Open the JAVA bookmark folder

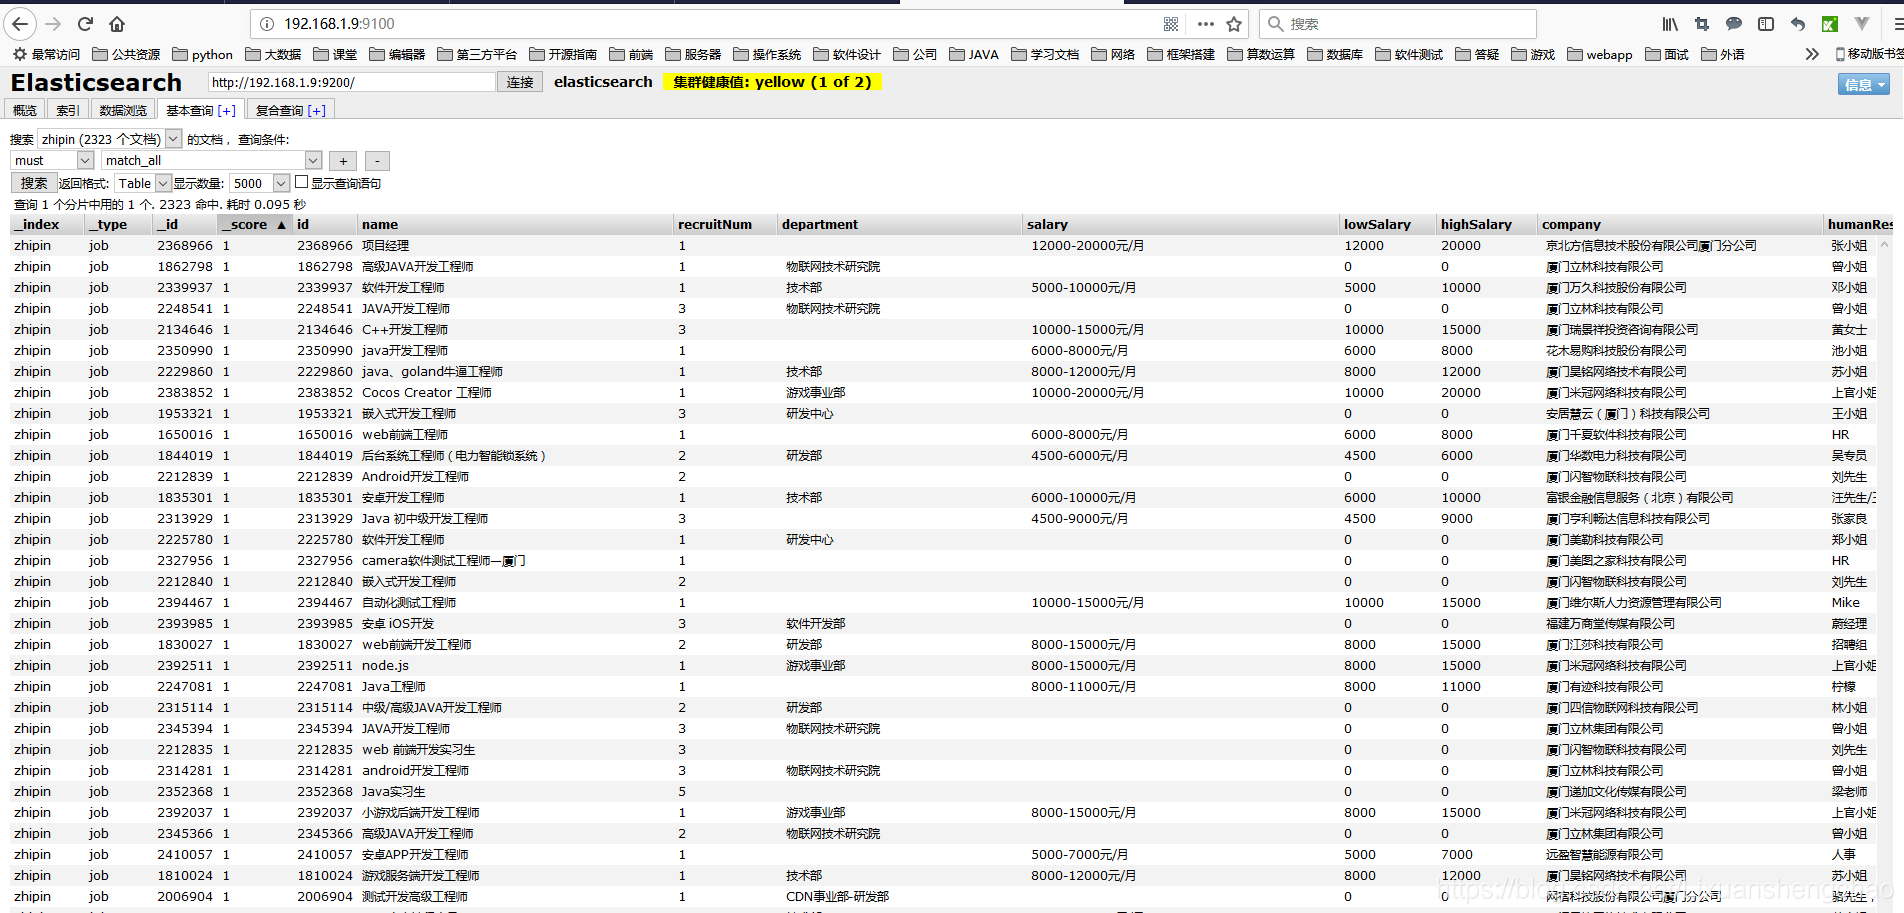(x=974, y=54)
